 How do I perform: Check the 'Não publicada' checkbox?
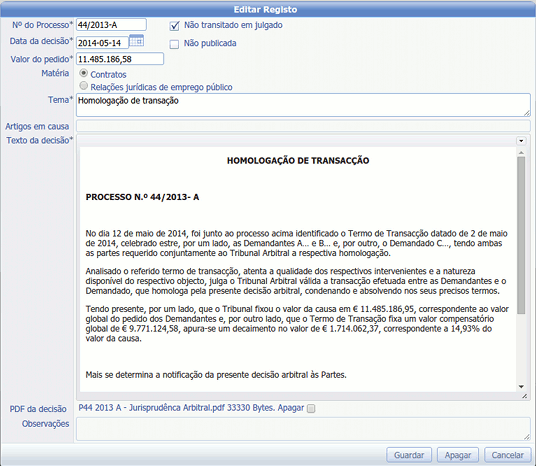click(174, 44)
